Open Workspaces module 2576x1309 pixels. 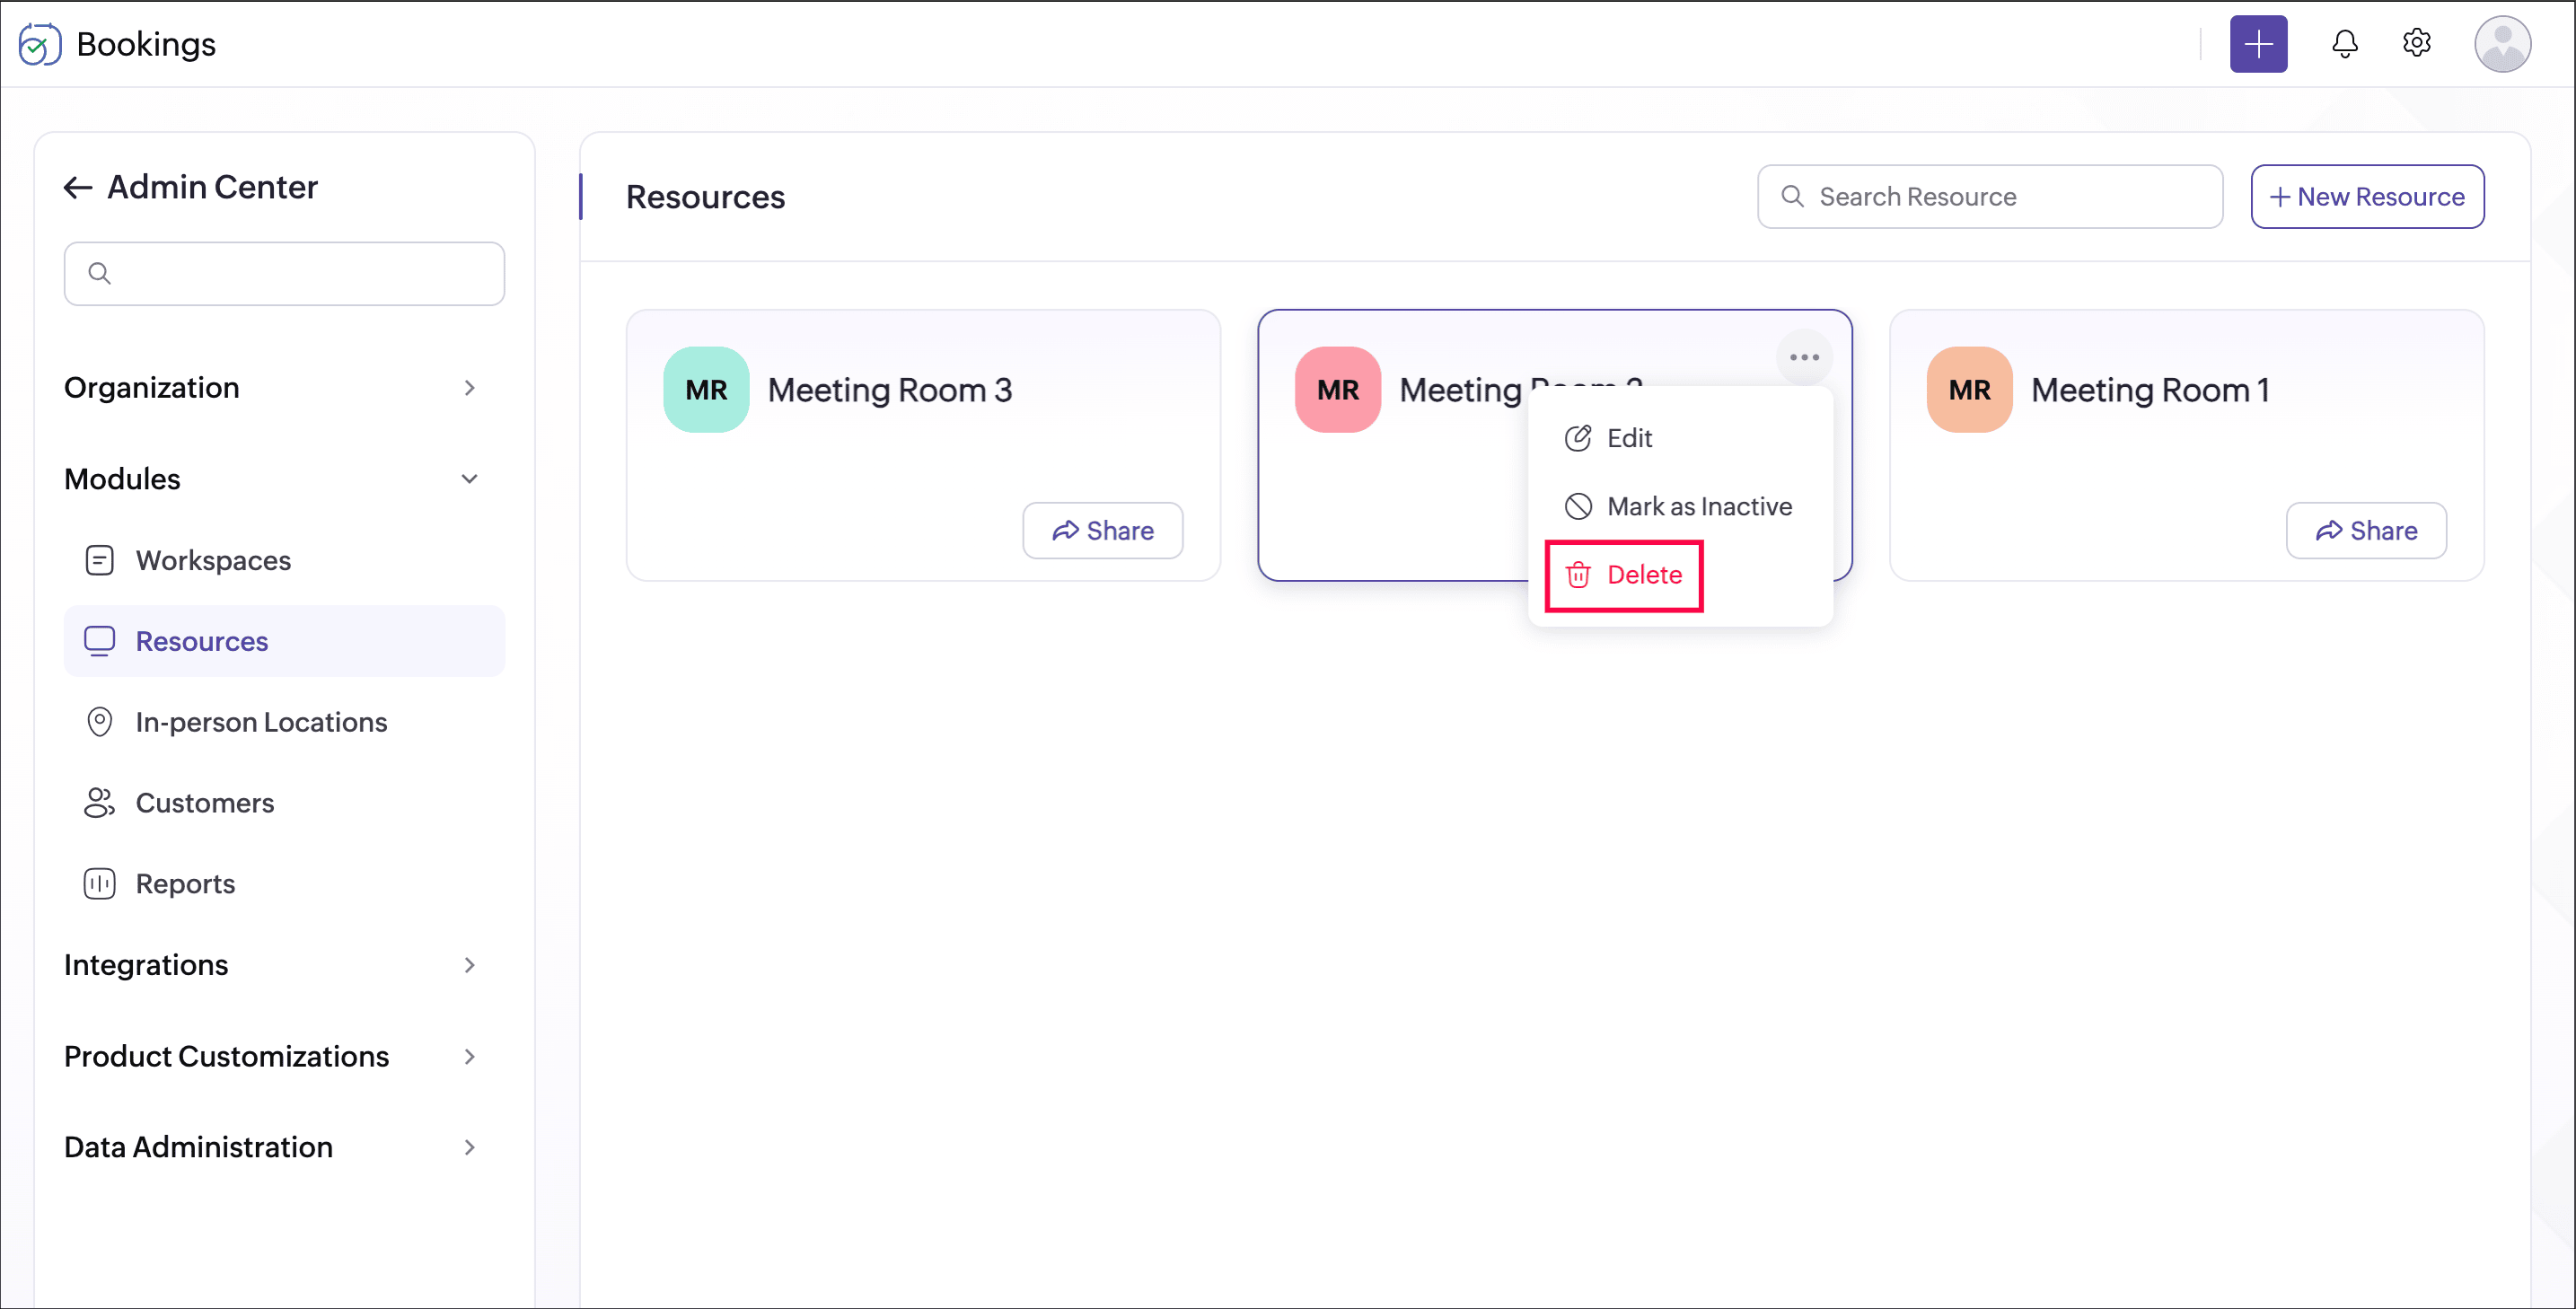click(x=284, y=560)
